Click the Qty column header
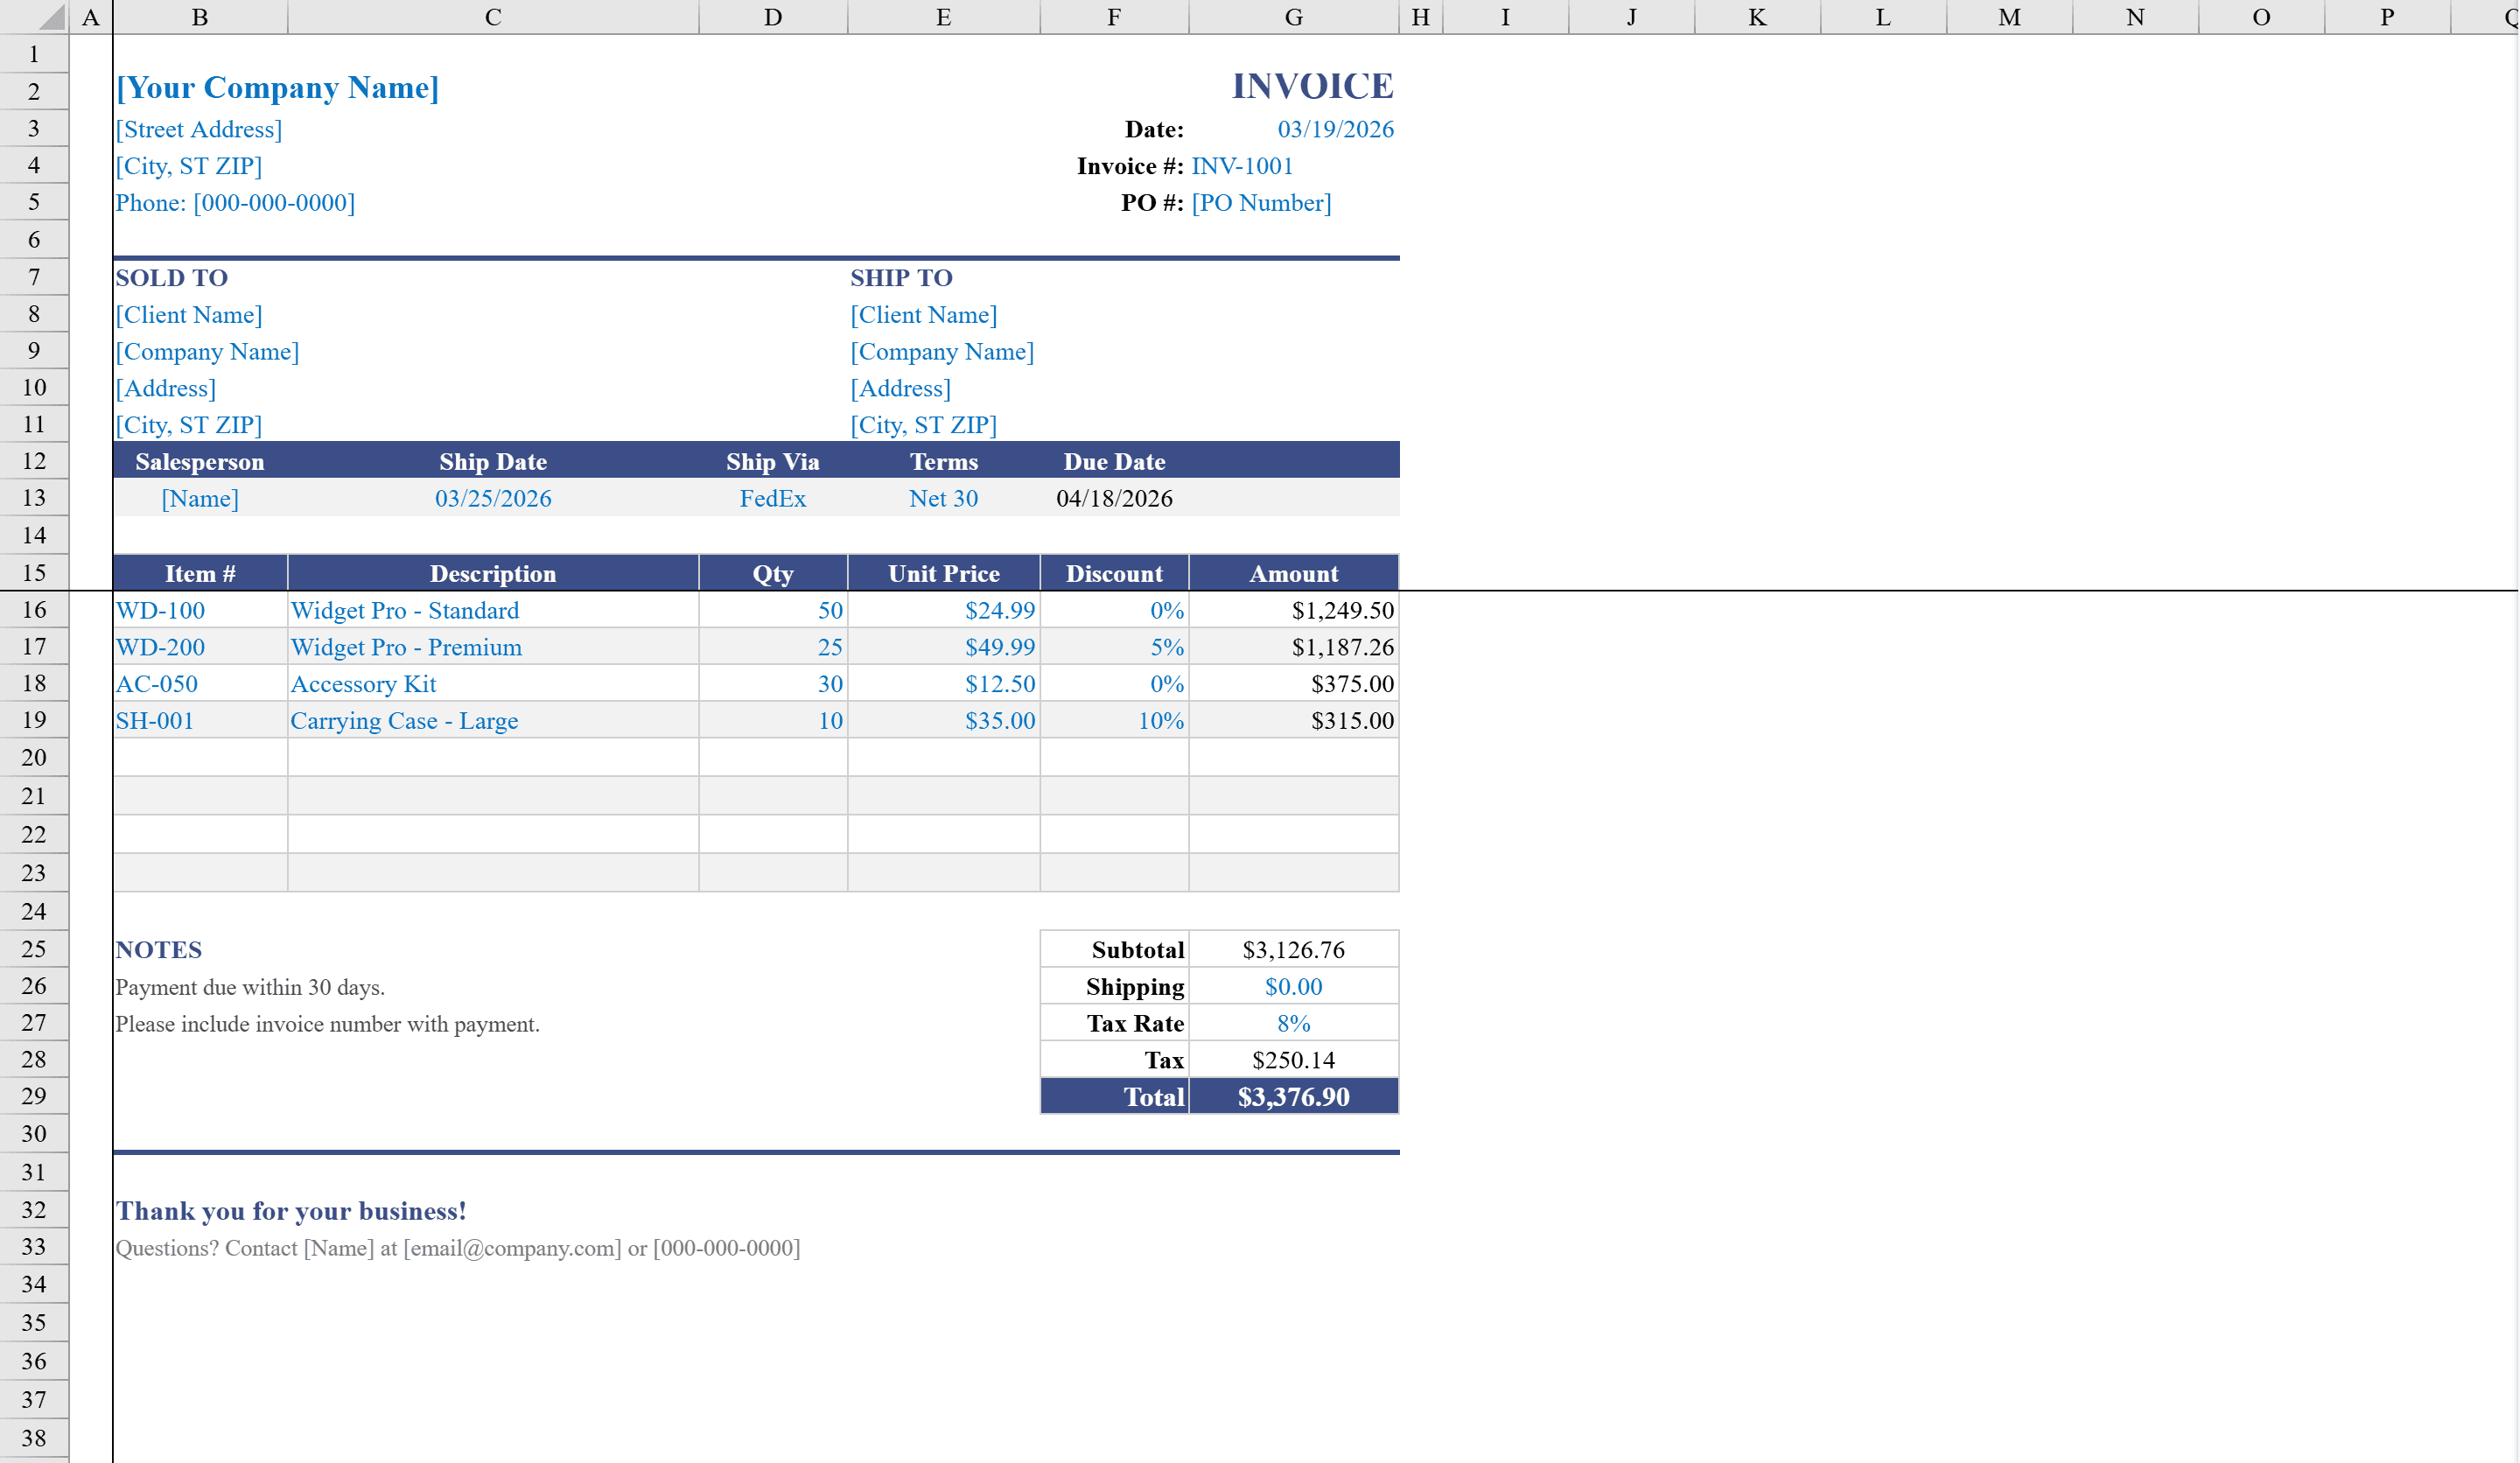 [x=773, y=573]
